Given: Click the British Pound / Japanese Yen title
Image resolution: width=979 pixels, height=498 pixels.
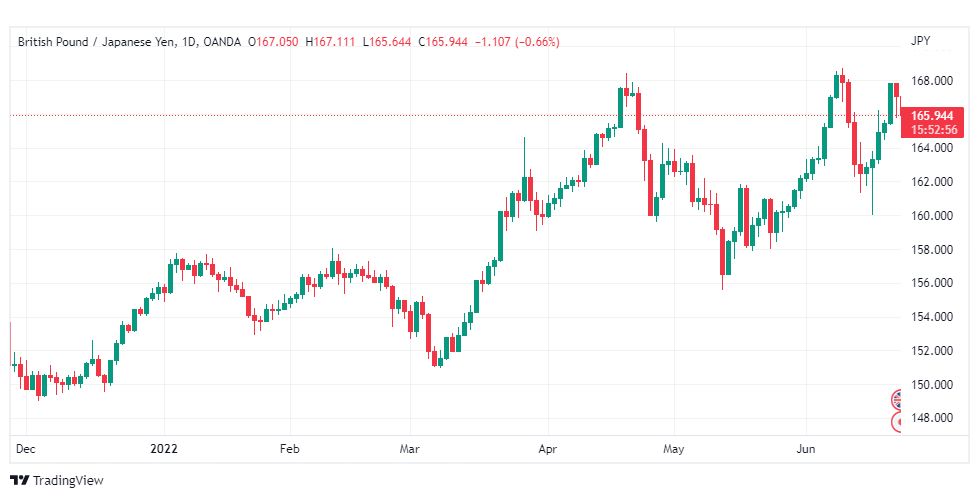Looking at the screenshot, I should tap(96, 41).
